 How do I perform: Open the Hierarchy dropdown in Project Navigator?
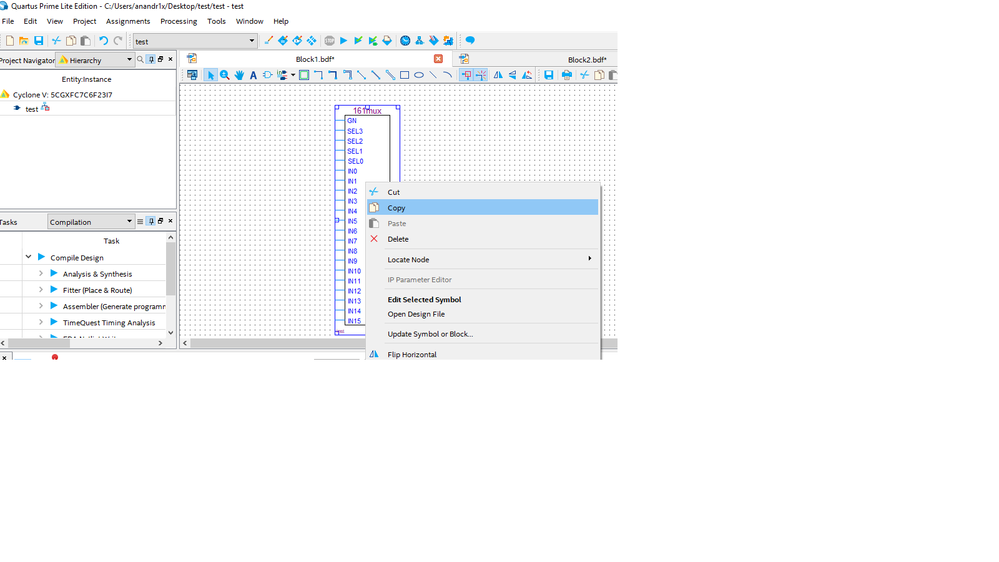click(129, 60)
